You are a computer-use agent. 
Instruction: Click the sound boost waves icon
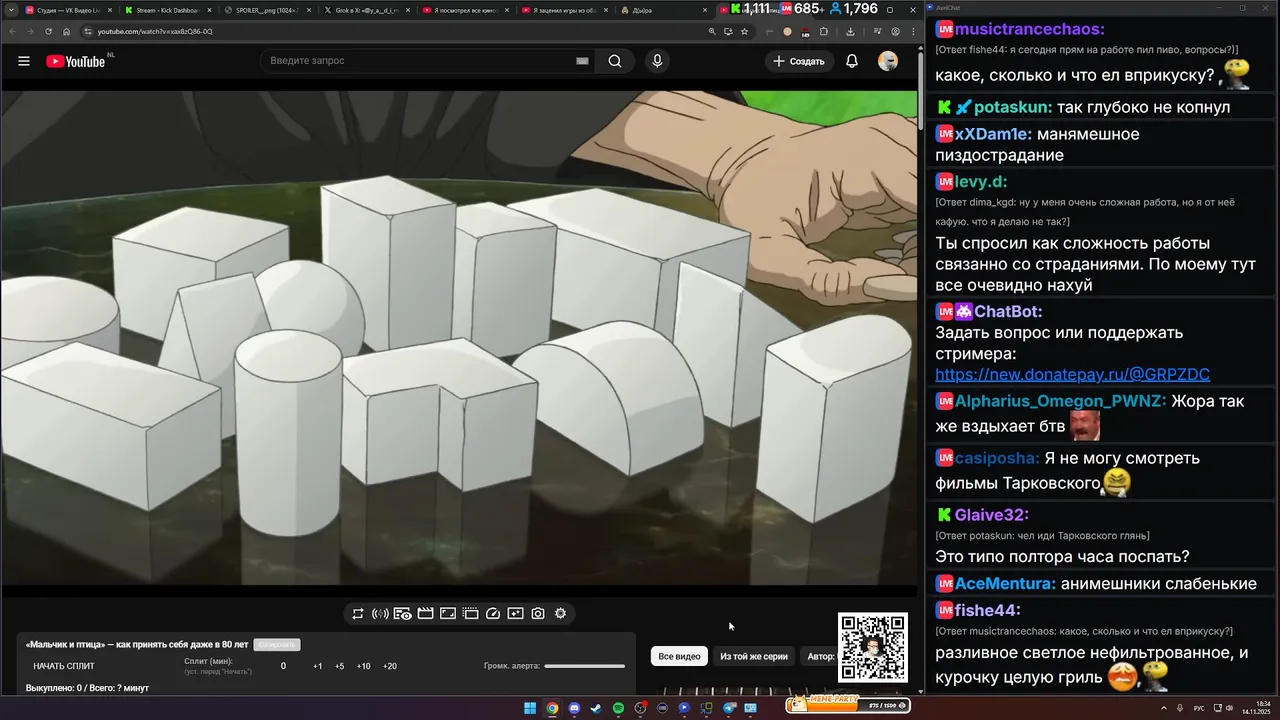click(380, 614)
